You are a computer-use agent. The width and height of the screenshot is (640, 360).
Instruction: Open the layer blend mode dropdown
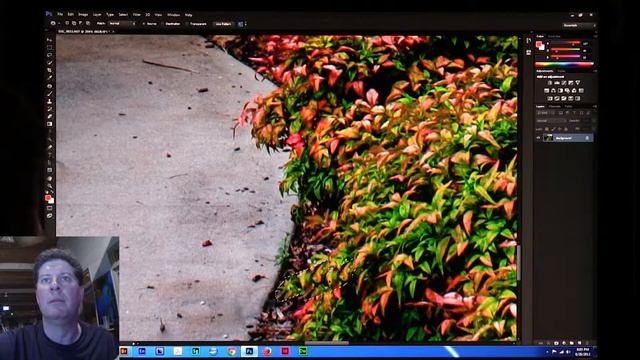tap(551, 121)
